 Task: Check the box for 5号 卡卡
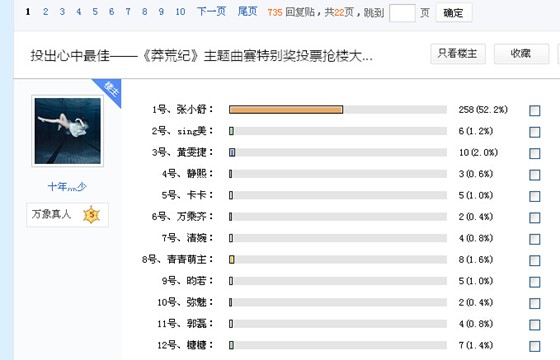pos(535,196)
